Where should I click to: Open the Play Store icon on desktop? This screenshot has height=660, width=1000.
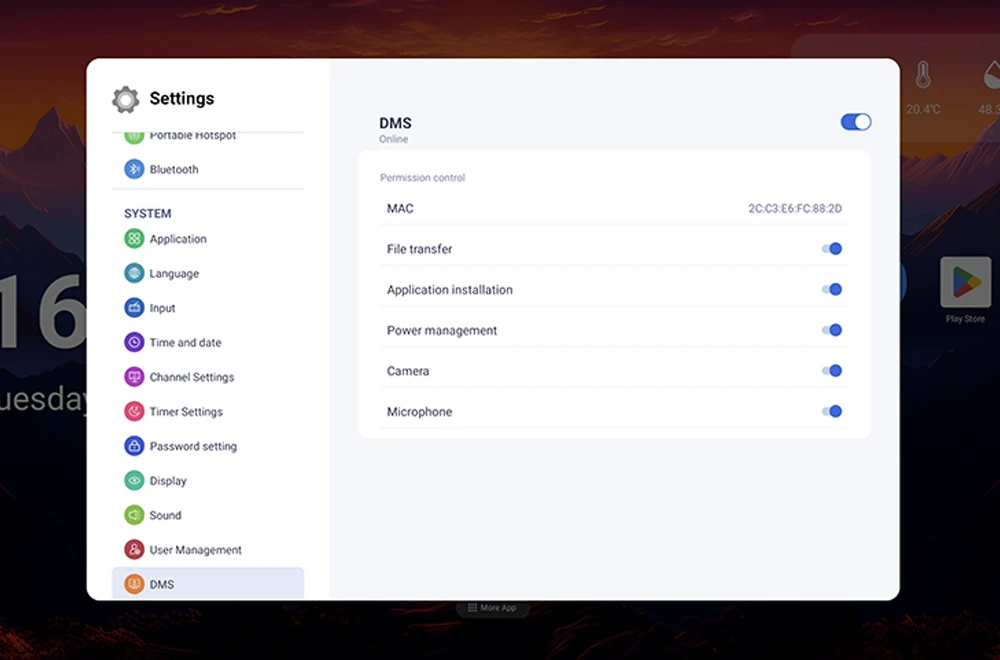(966, 282)
